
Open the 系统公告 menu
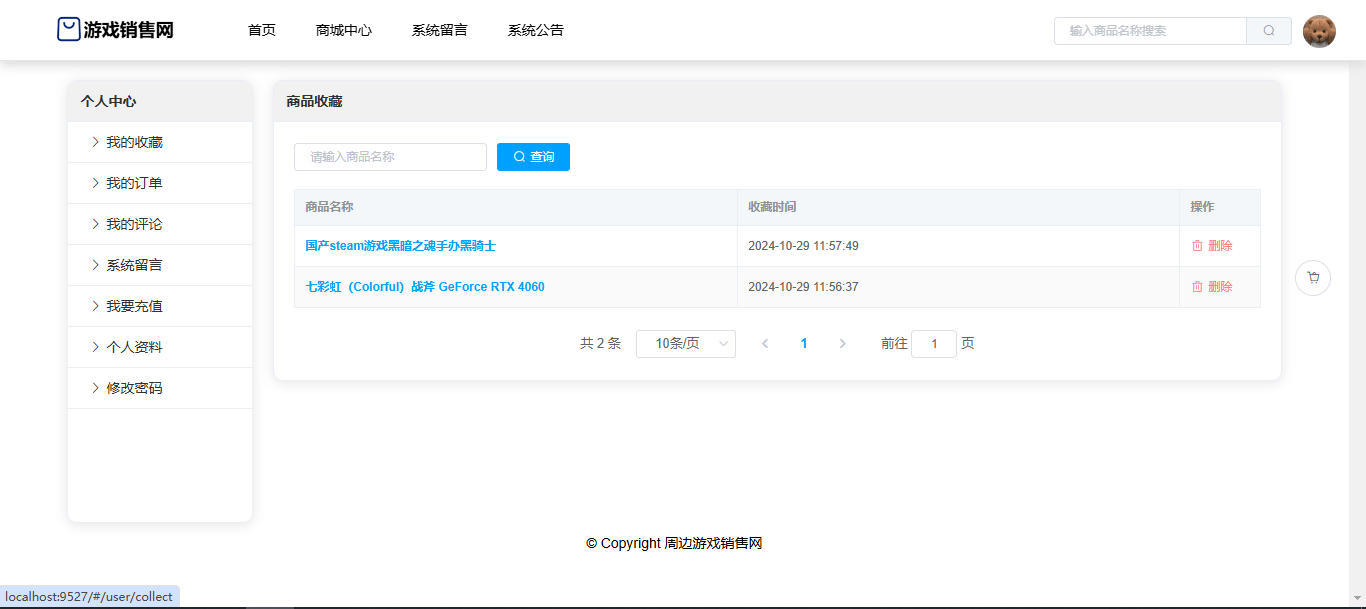tap(535, 30)
